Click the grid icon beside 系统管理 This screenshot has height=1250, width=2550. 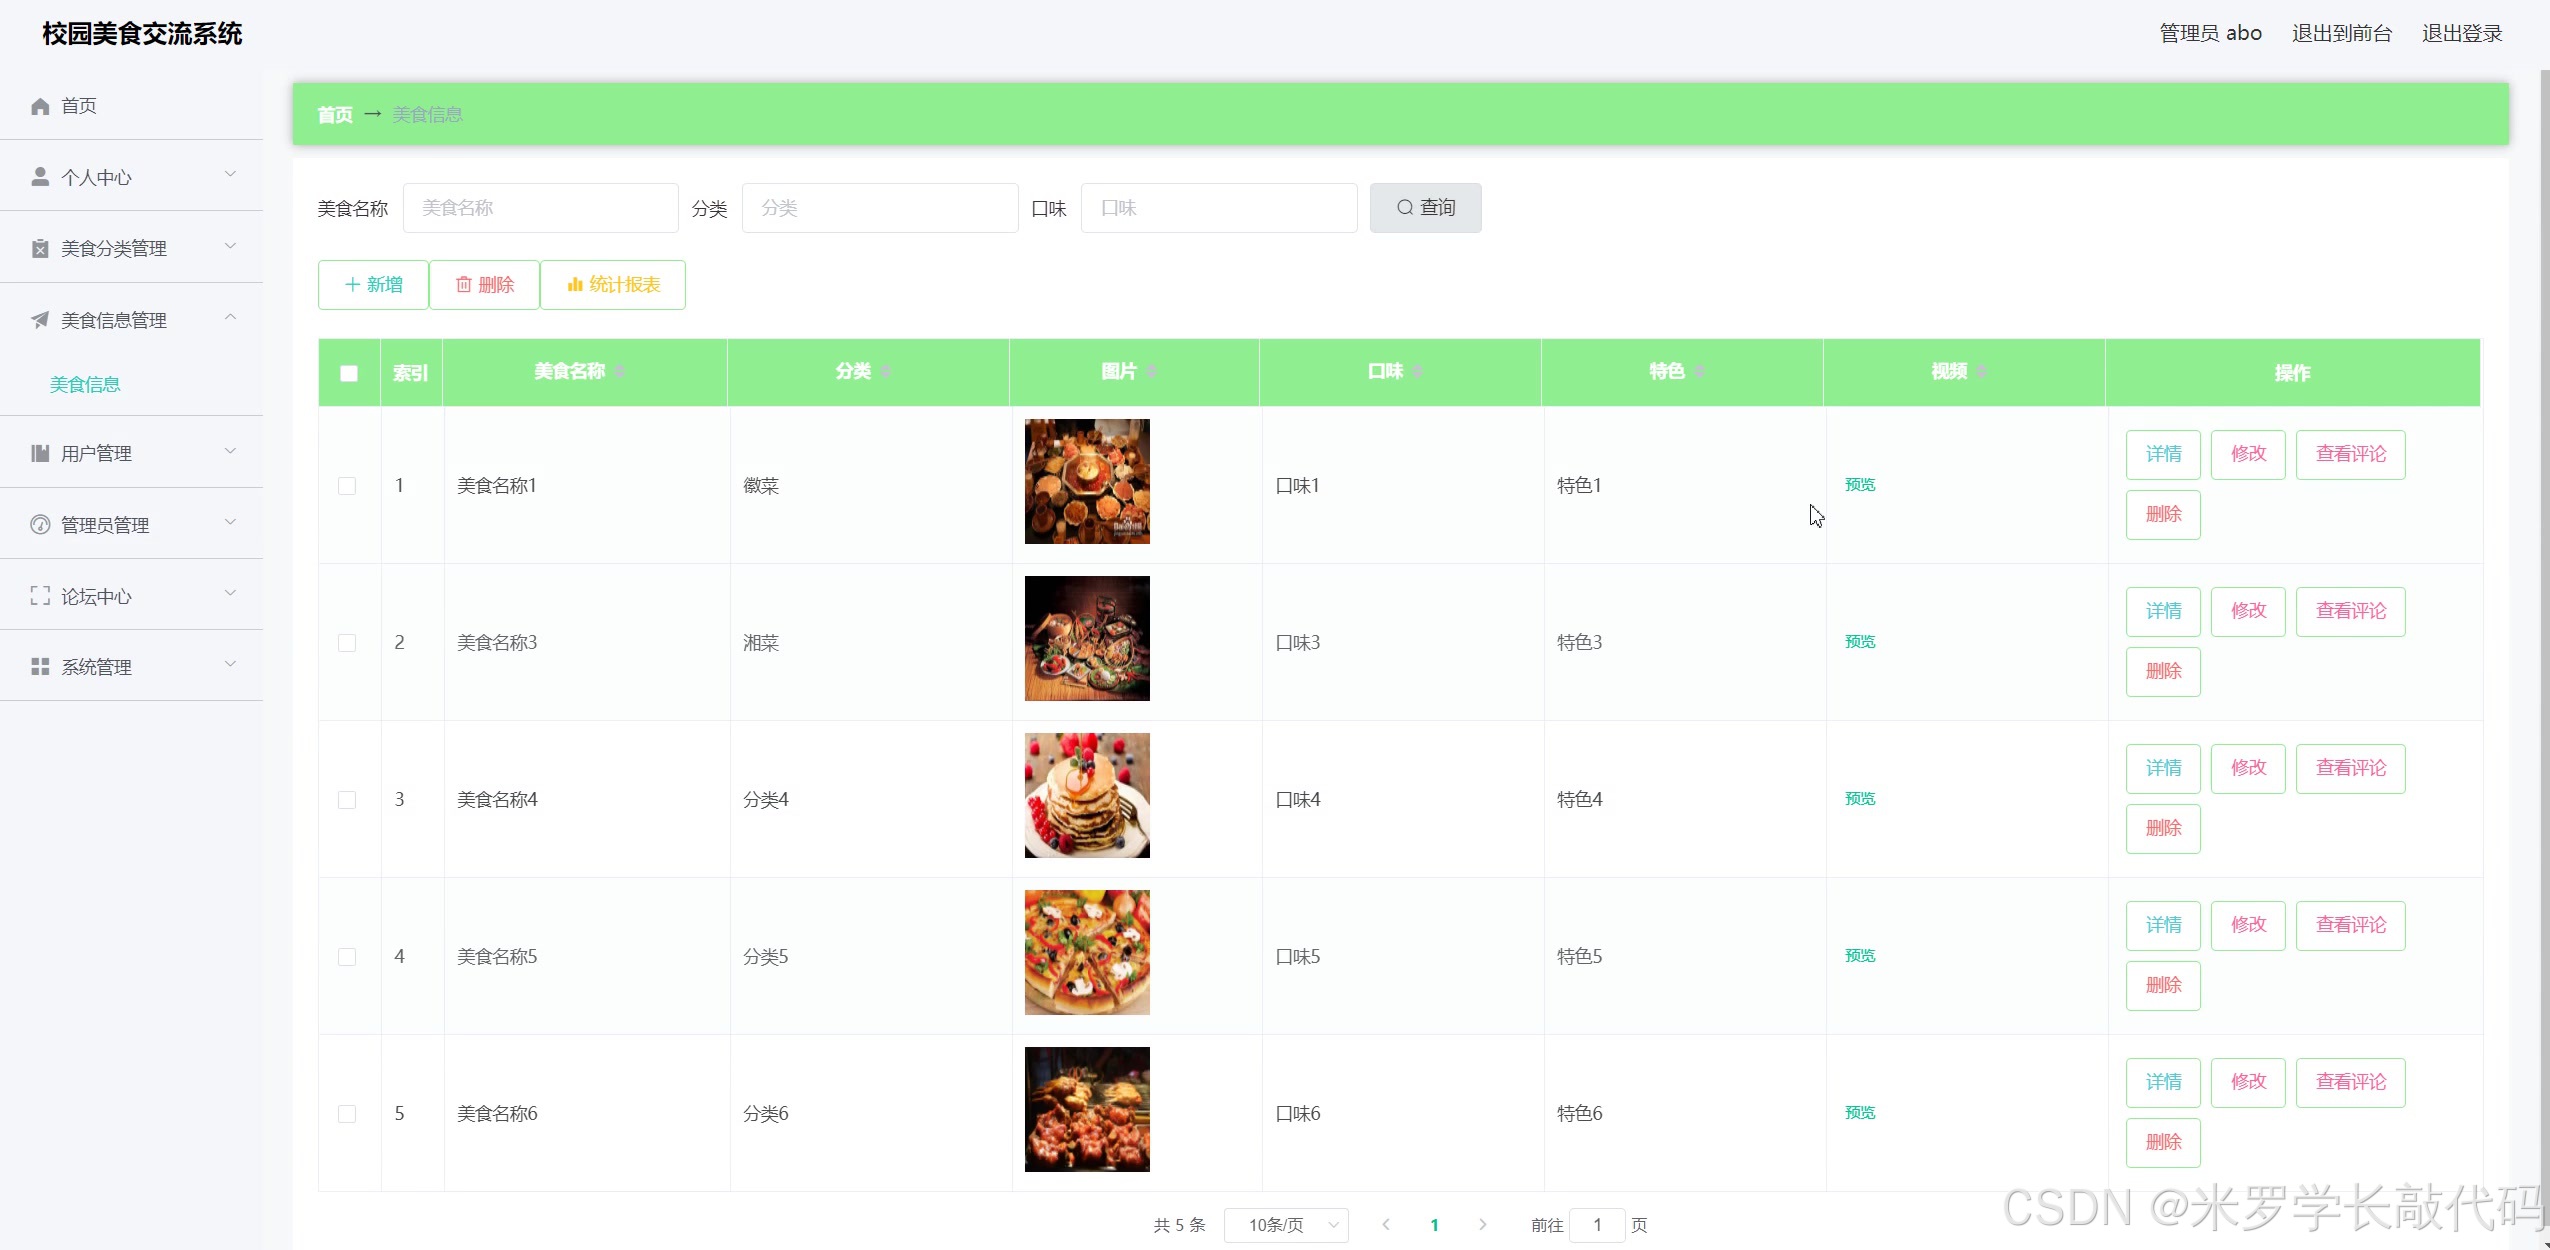pos(40,667)
